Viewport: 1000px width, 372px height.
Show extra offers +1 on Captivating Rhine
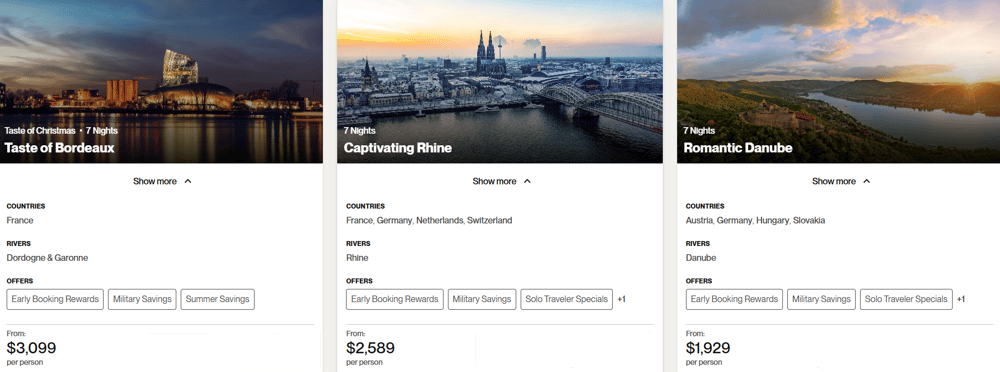tap(622, 299)
